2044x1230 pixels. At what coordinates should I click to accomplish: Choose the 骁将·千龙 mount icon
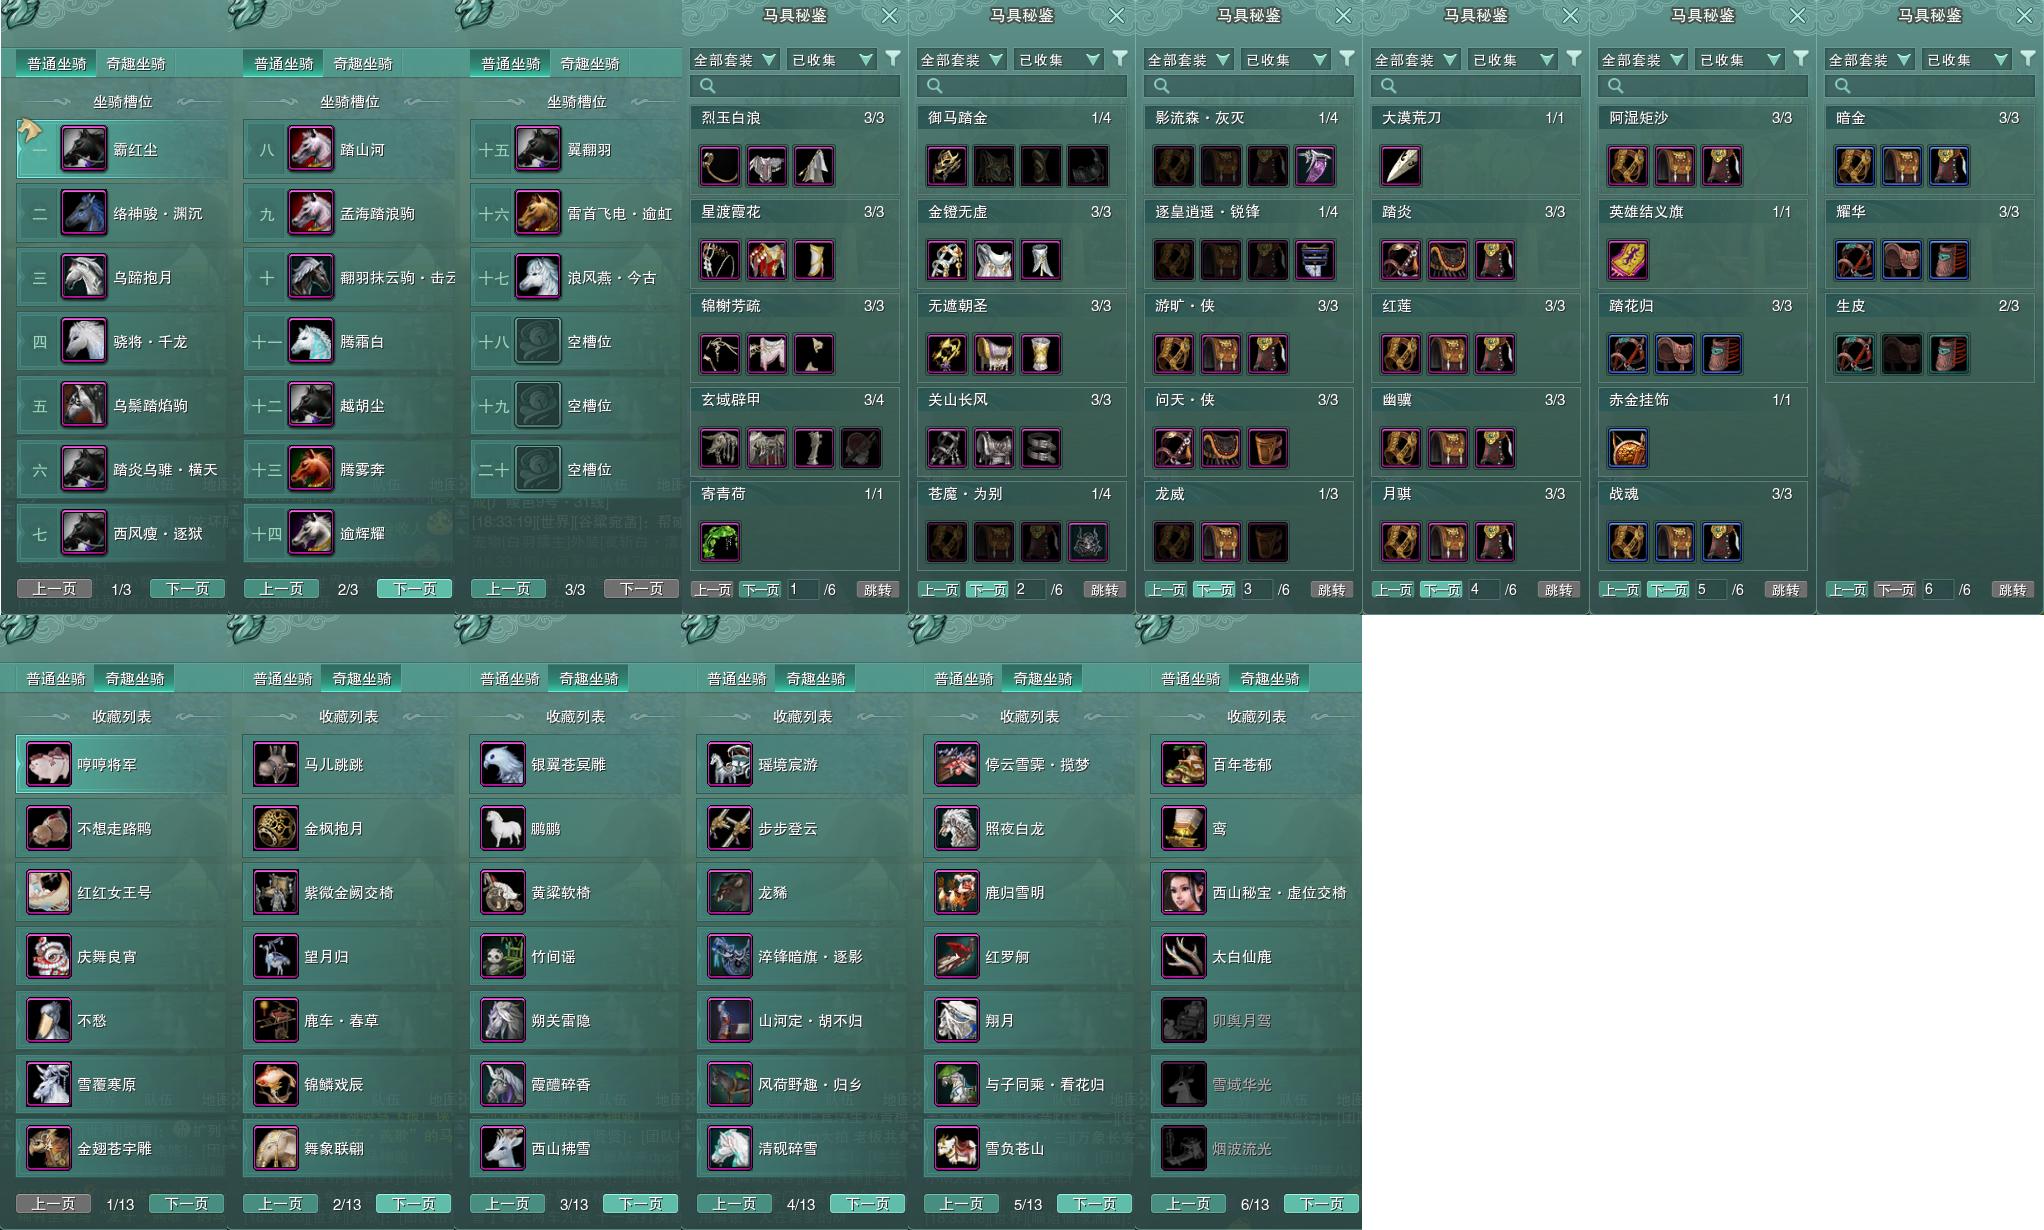point(84,340)
